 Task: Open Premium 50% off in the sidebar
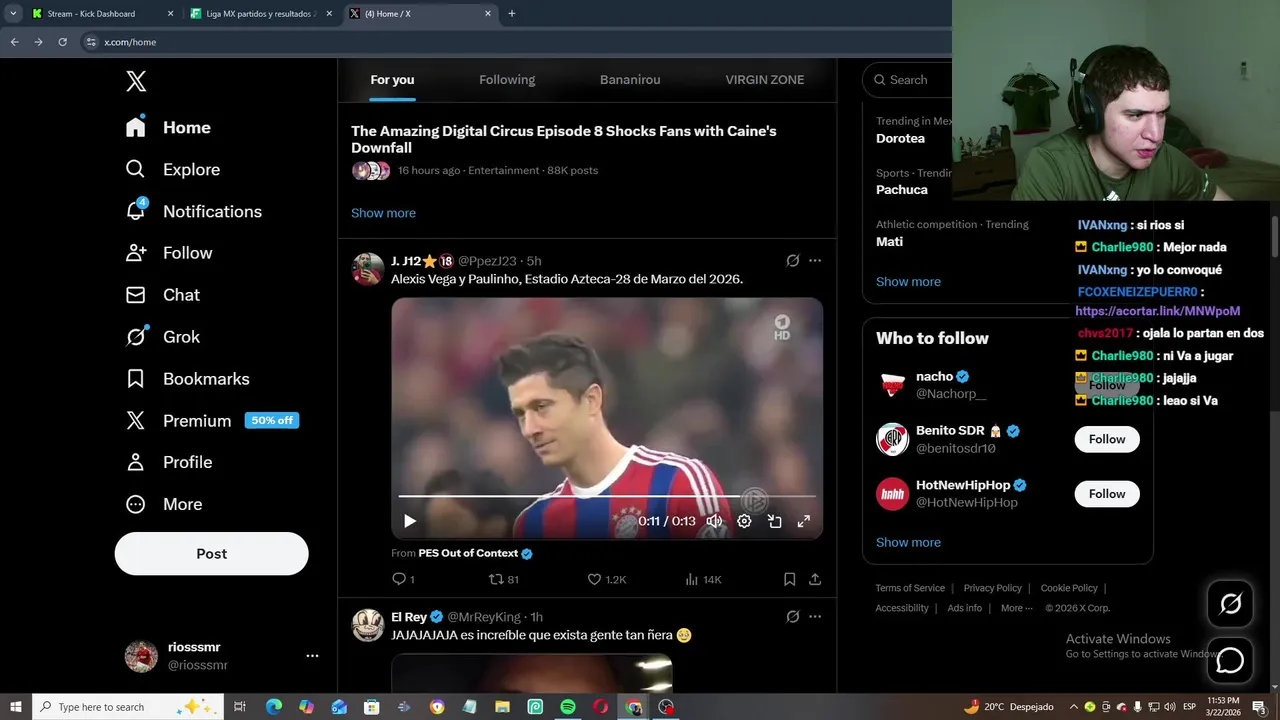pyautogui.click(x=212, y=421)
